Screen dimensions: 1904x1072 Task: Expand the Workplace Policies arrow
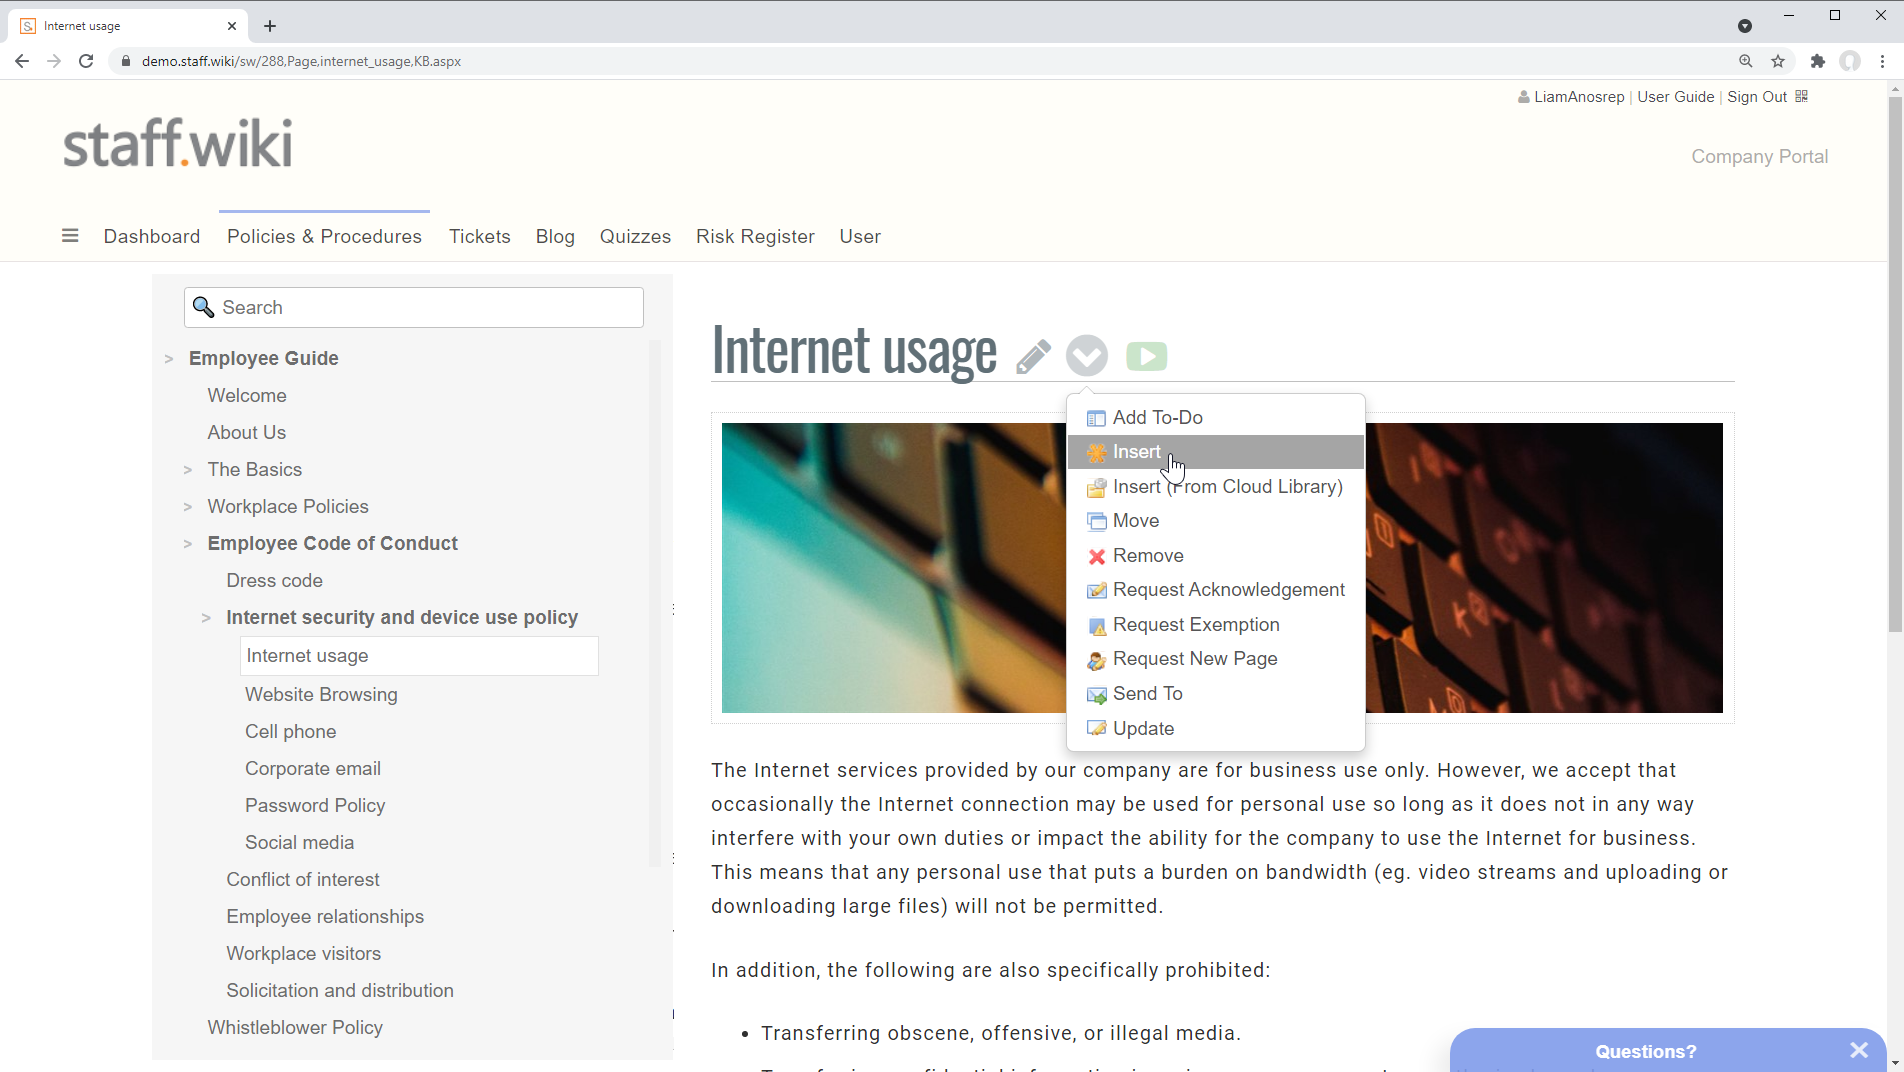coord(188,506)
